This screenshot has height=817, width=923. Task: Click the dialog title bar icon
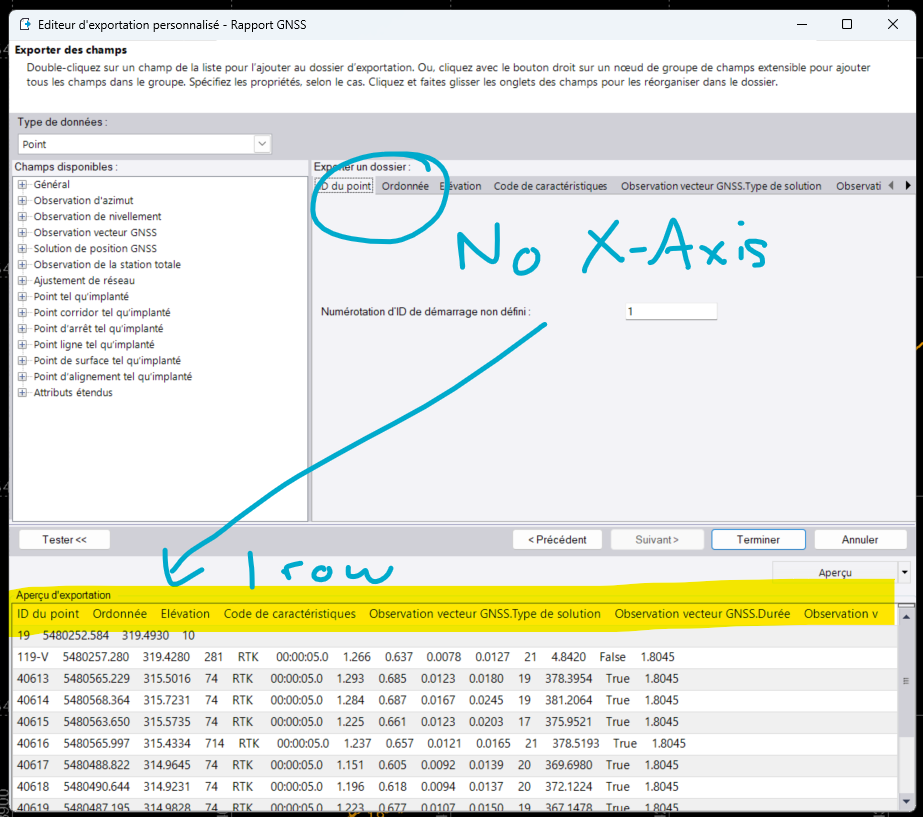pos(25,25)
